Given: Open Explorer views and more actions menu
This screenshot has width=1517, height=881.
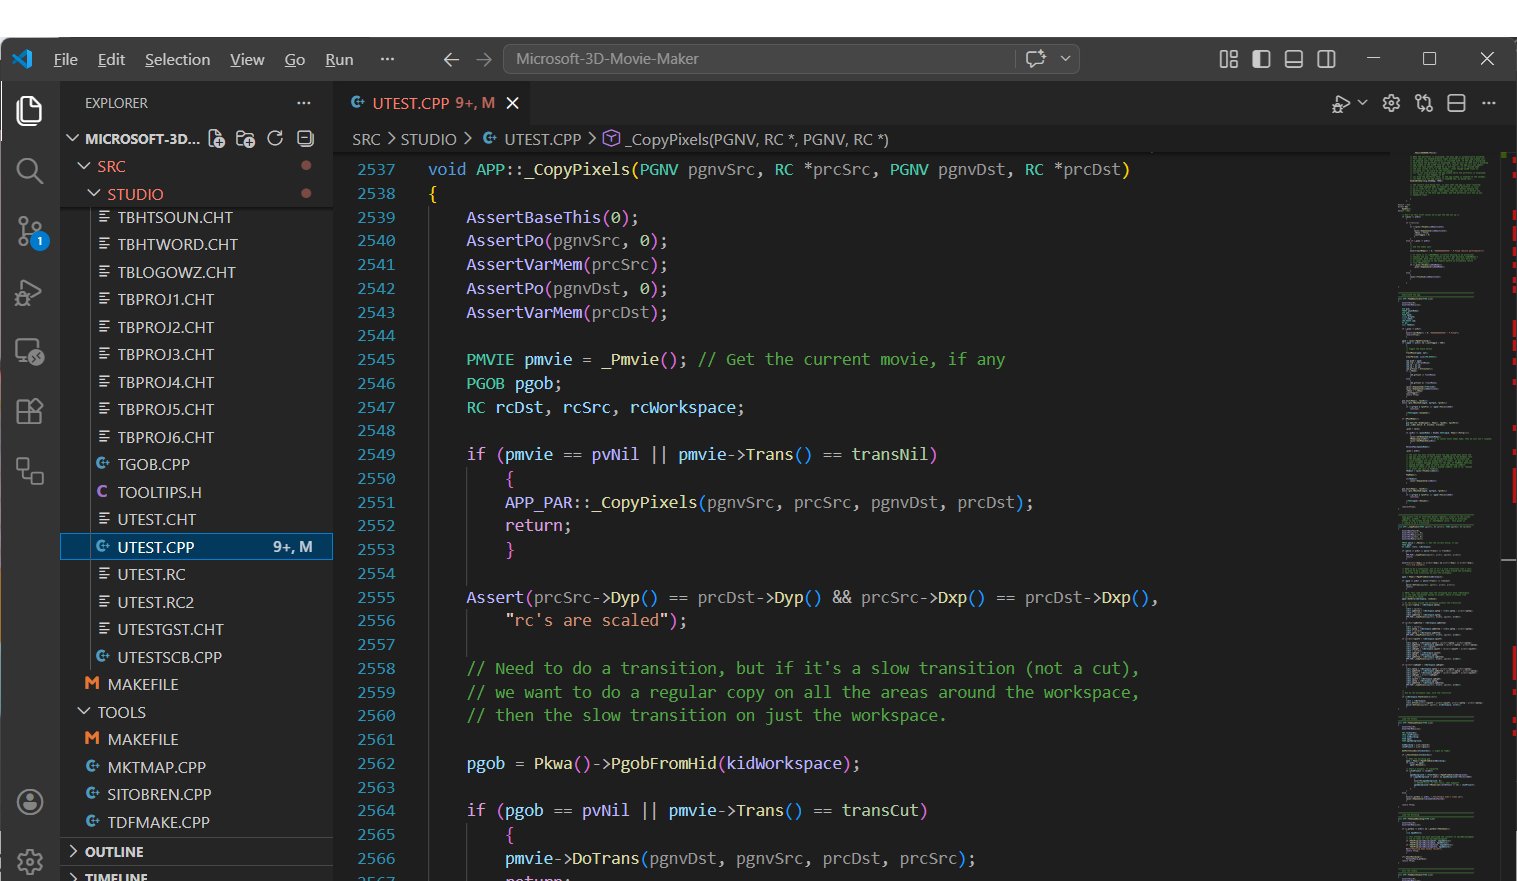Looking at the screenshot, I should pyautogui.click(x=304, y=103).
